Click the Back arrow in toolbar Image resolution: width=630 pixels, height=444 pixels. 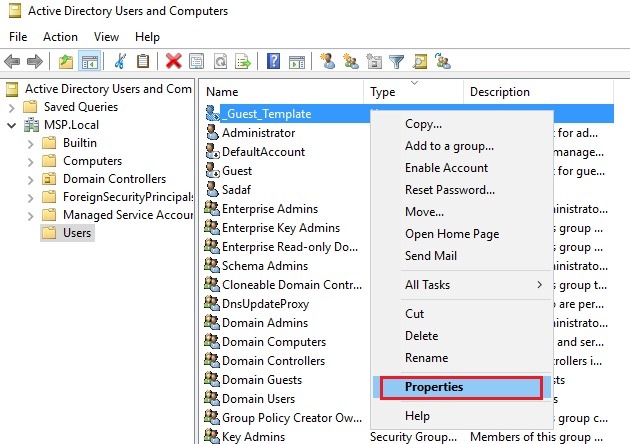pos(12,62)
